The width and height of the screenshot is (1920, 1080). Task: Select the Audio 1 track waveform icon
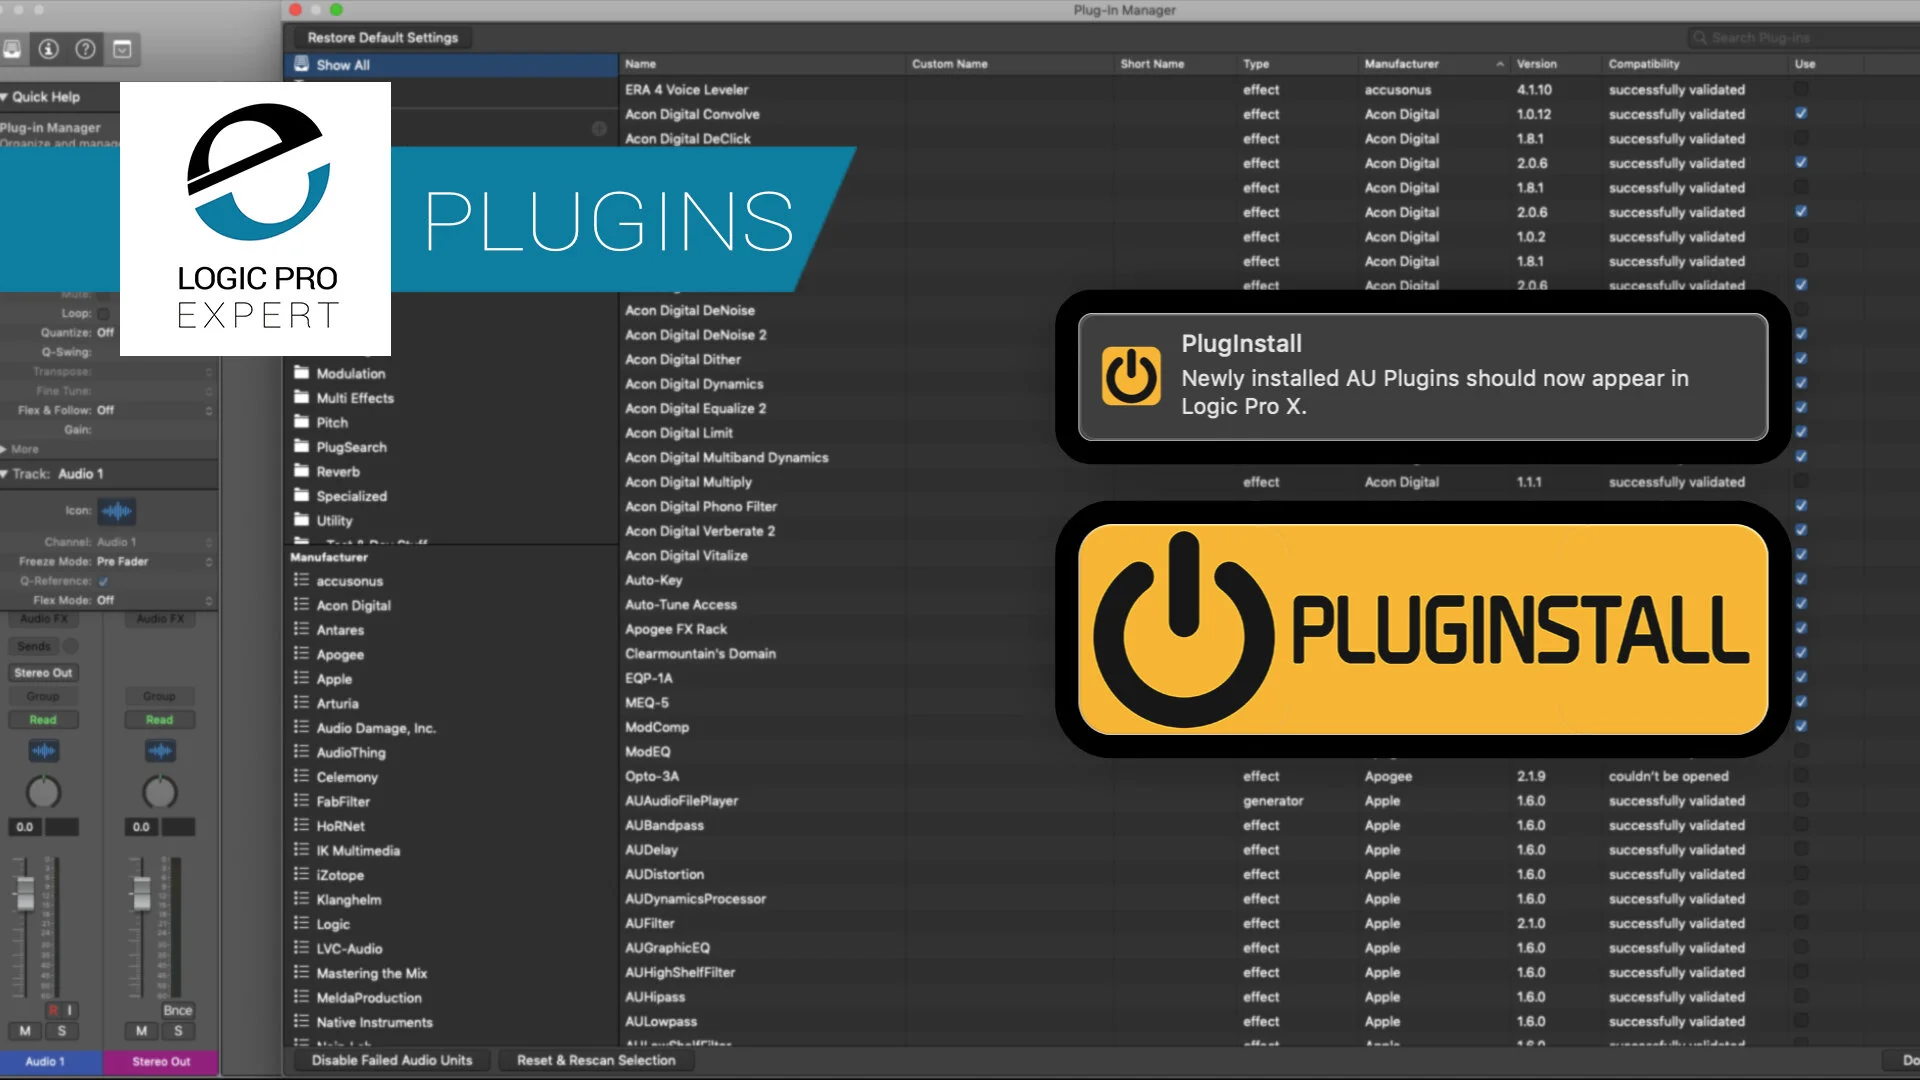pyautogui.click(x=118, y=511)
